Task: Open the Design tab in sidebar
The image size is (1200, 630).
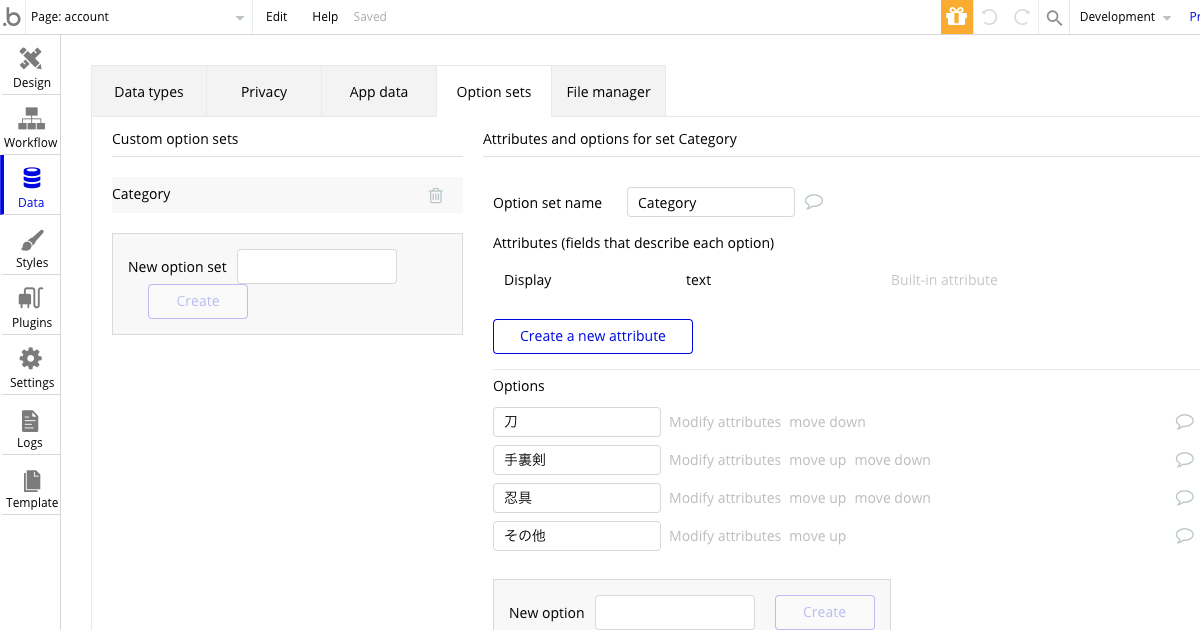Action: (31, 67)
